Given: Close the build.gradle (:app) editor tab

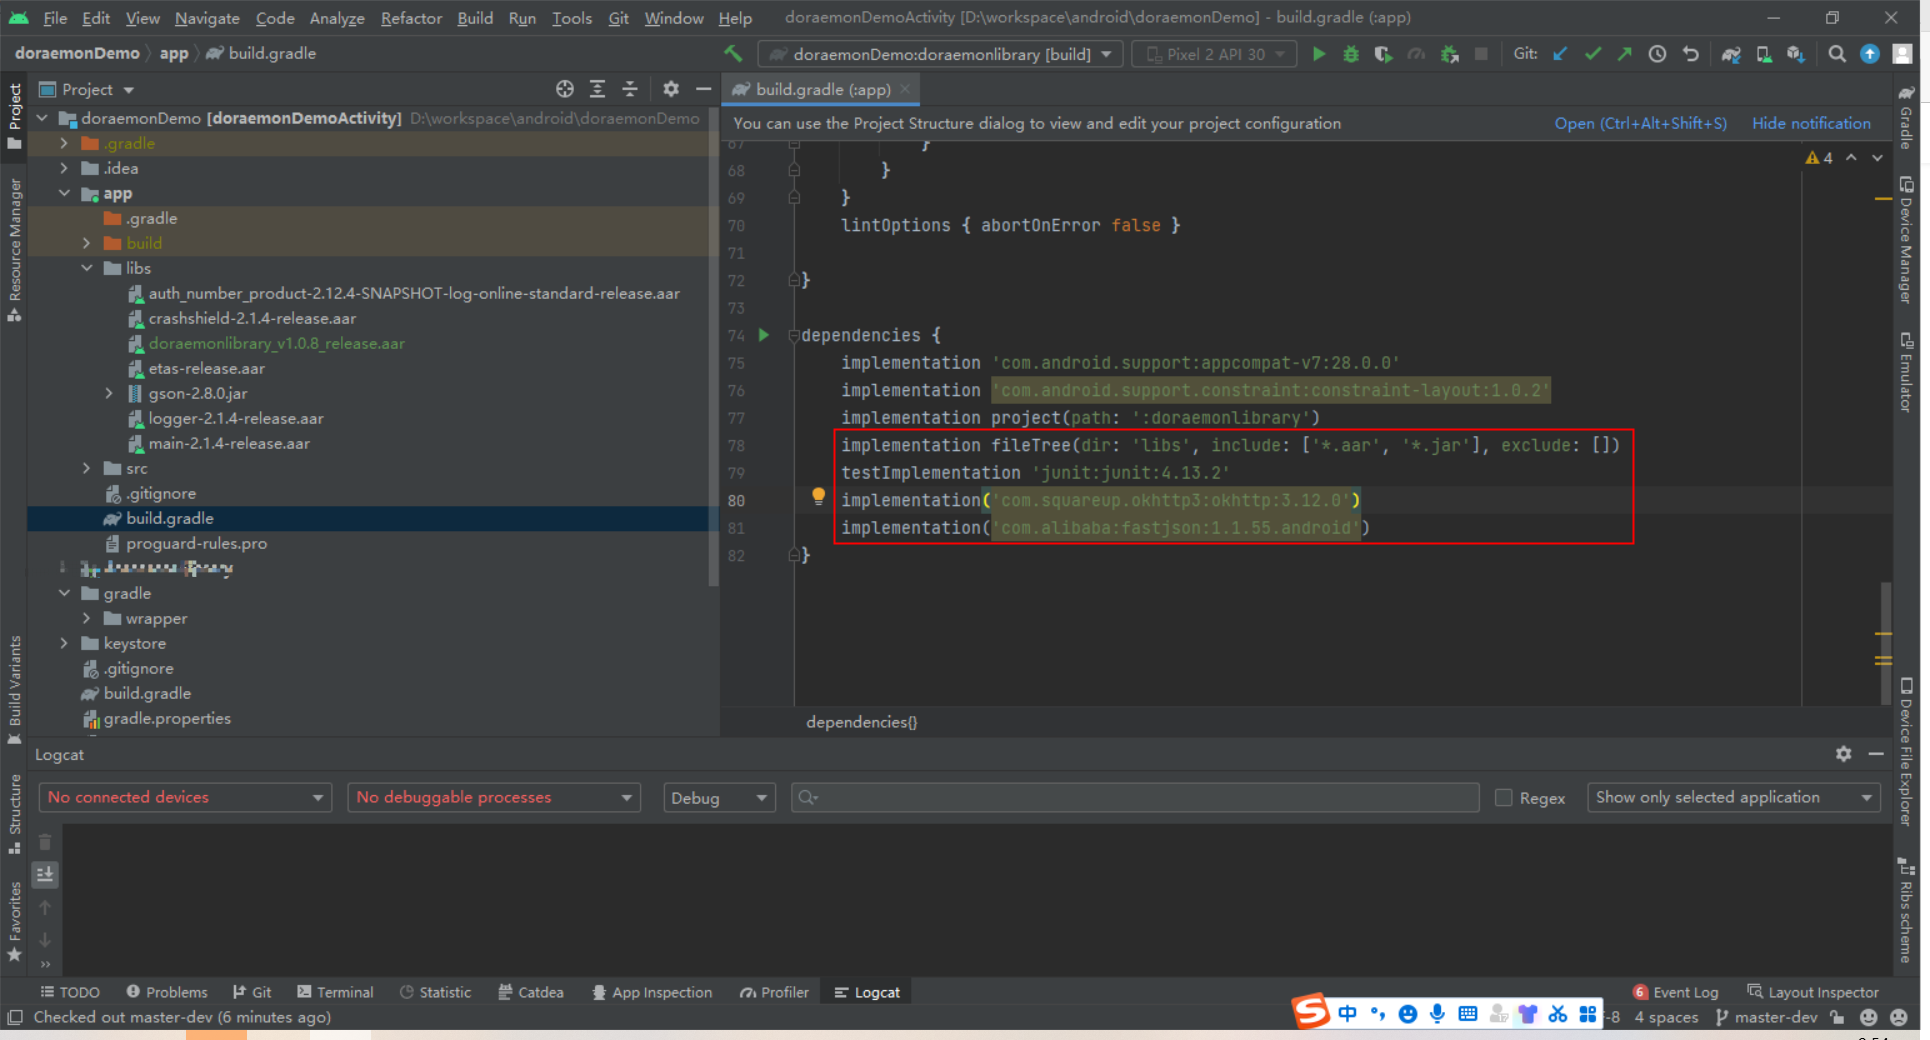Looking at the screenshot, I should coord(904,89).
